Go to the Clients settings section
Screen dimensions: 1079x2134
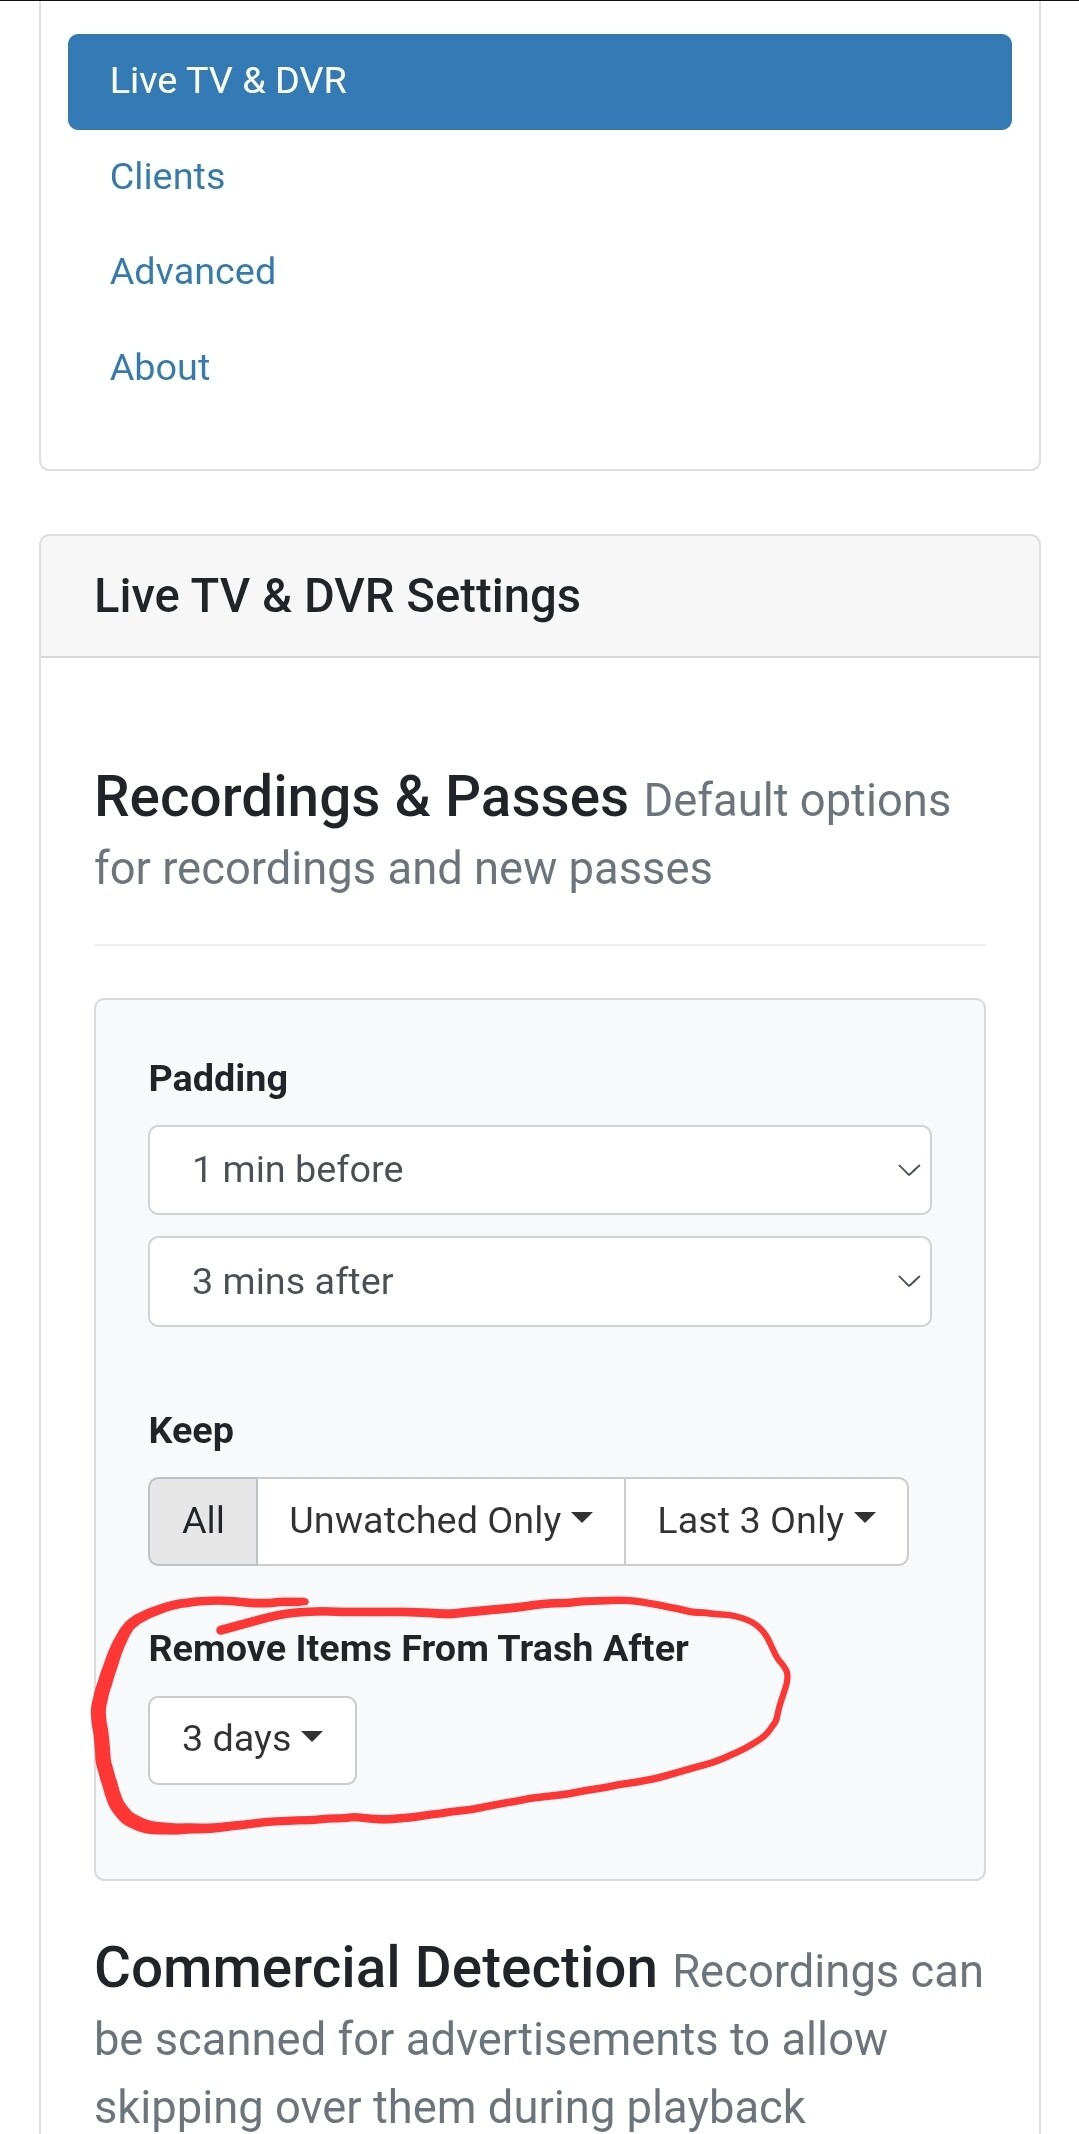point(167,176)
